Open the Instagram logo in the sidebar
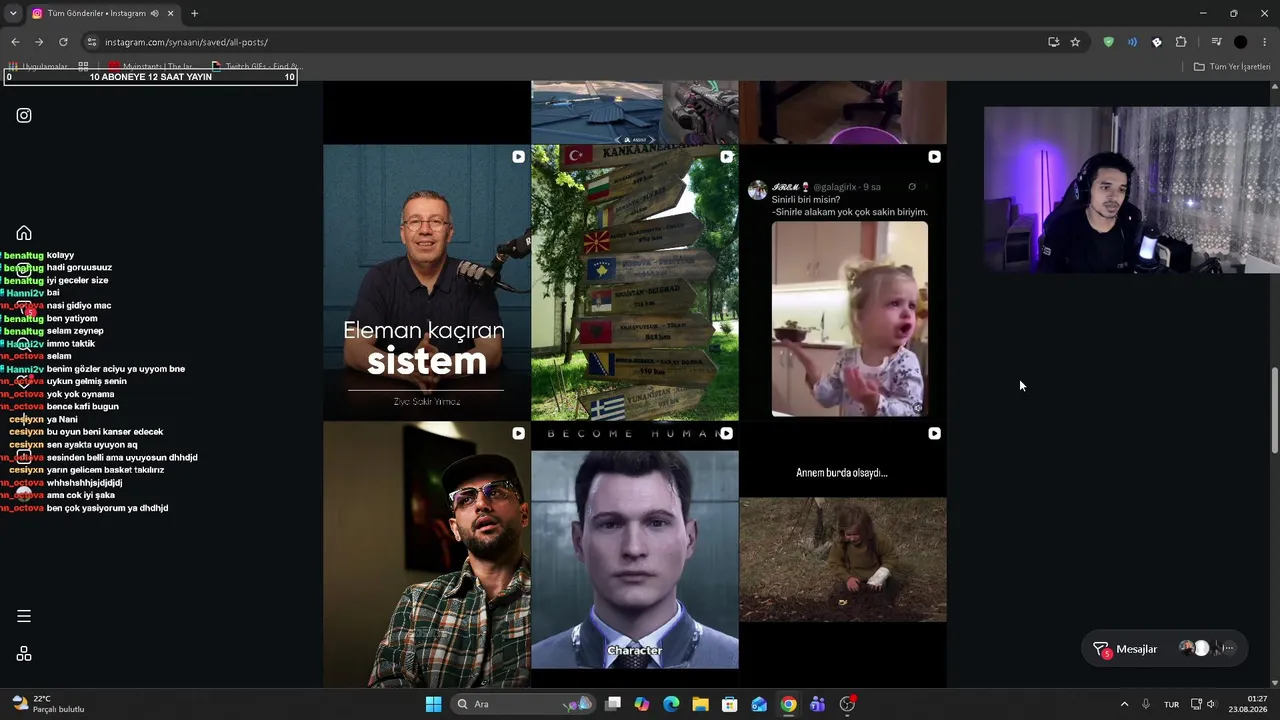 click(24, 115)
